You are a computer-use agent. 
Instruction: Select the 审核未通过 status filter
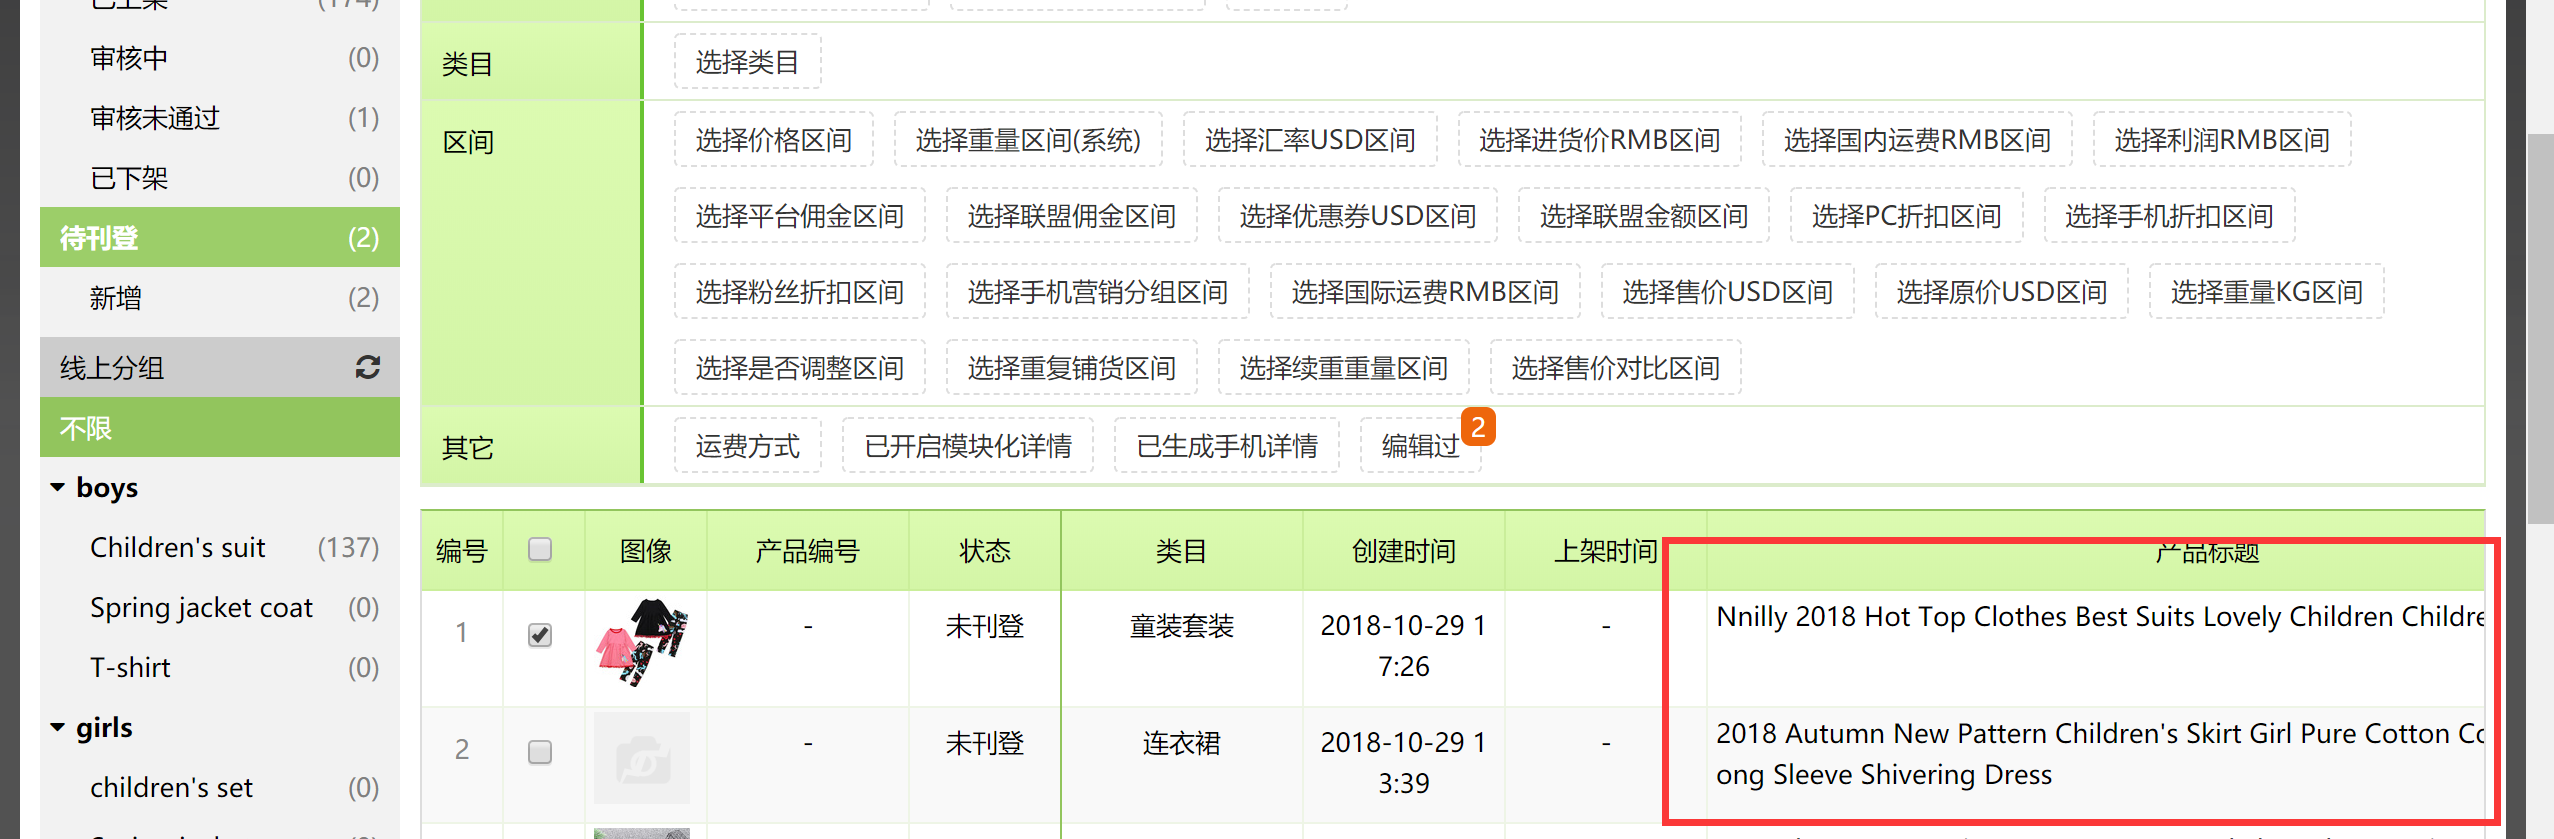(x=220, y=118)
